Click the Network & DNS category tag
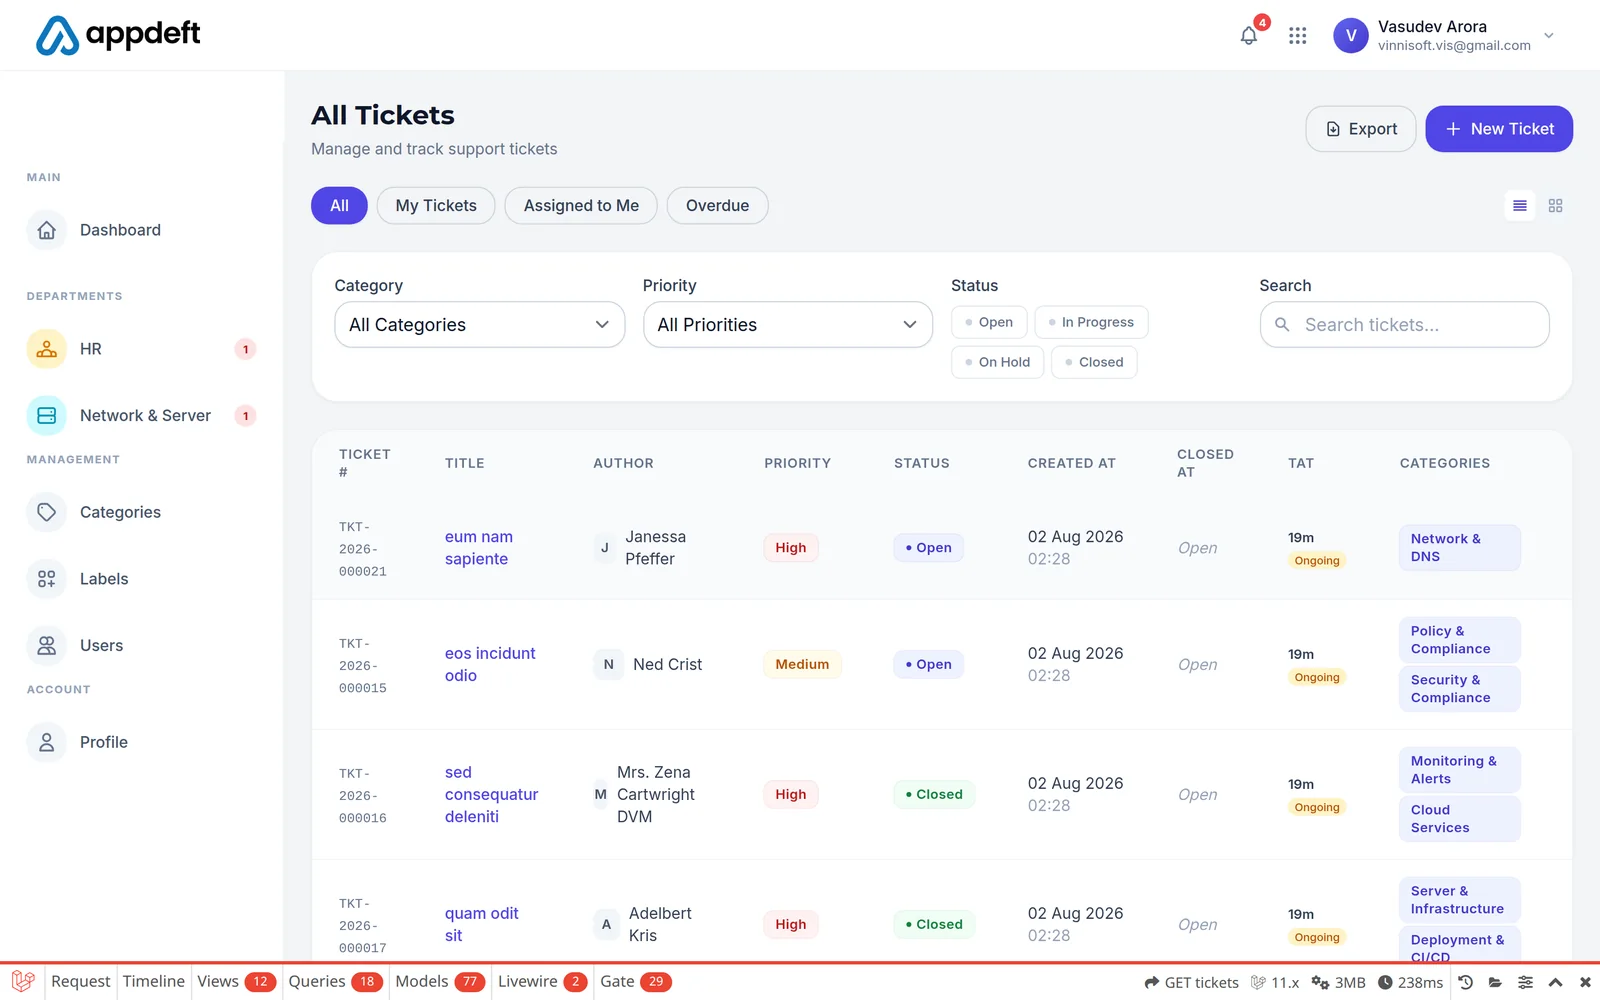1600x1000 pixels. coord(1459,548)
